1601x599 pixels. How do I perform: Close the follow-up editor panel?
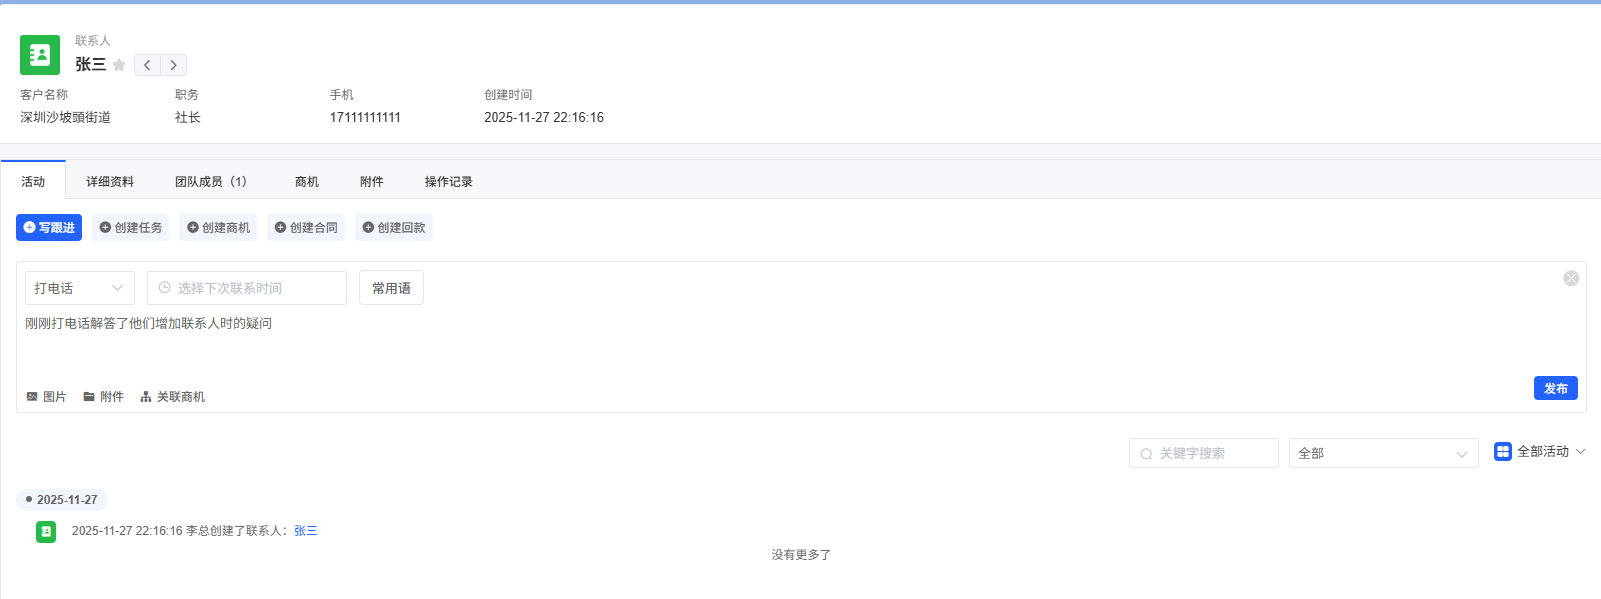(1571, 278)
